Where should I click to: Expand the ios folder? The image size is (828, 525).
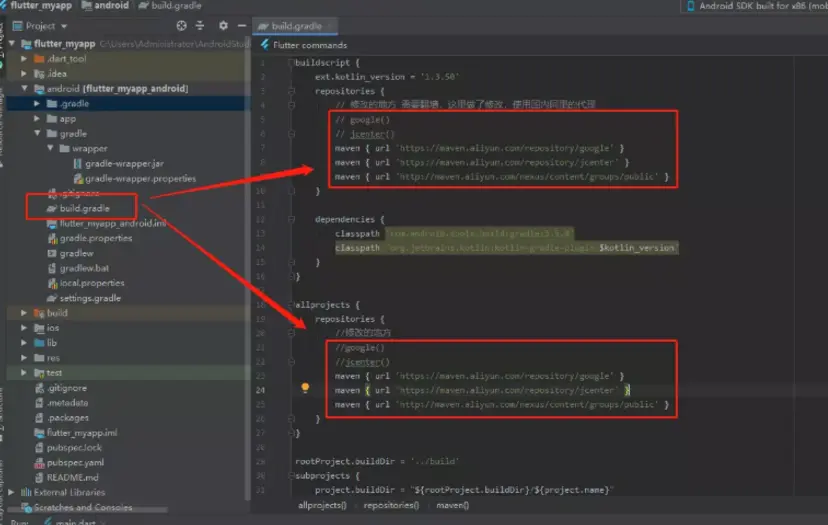(x=24, y=328)
